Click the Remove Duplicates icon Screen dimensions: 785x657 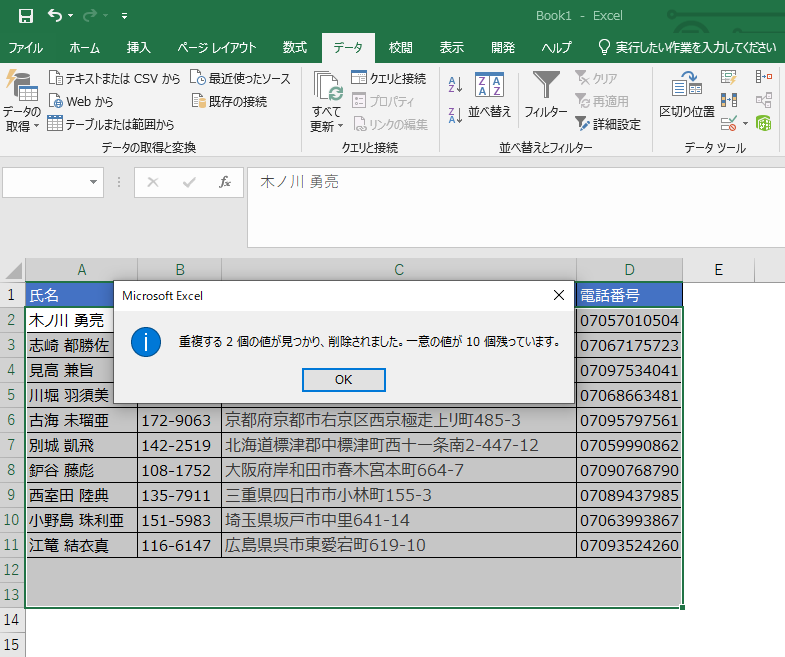tap(728, 100)
